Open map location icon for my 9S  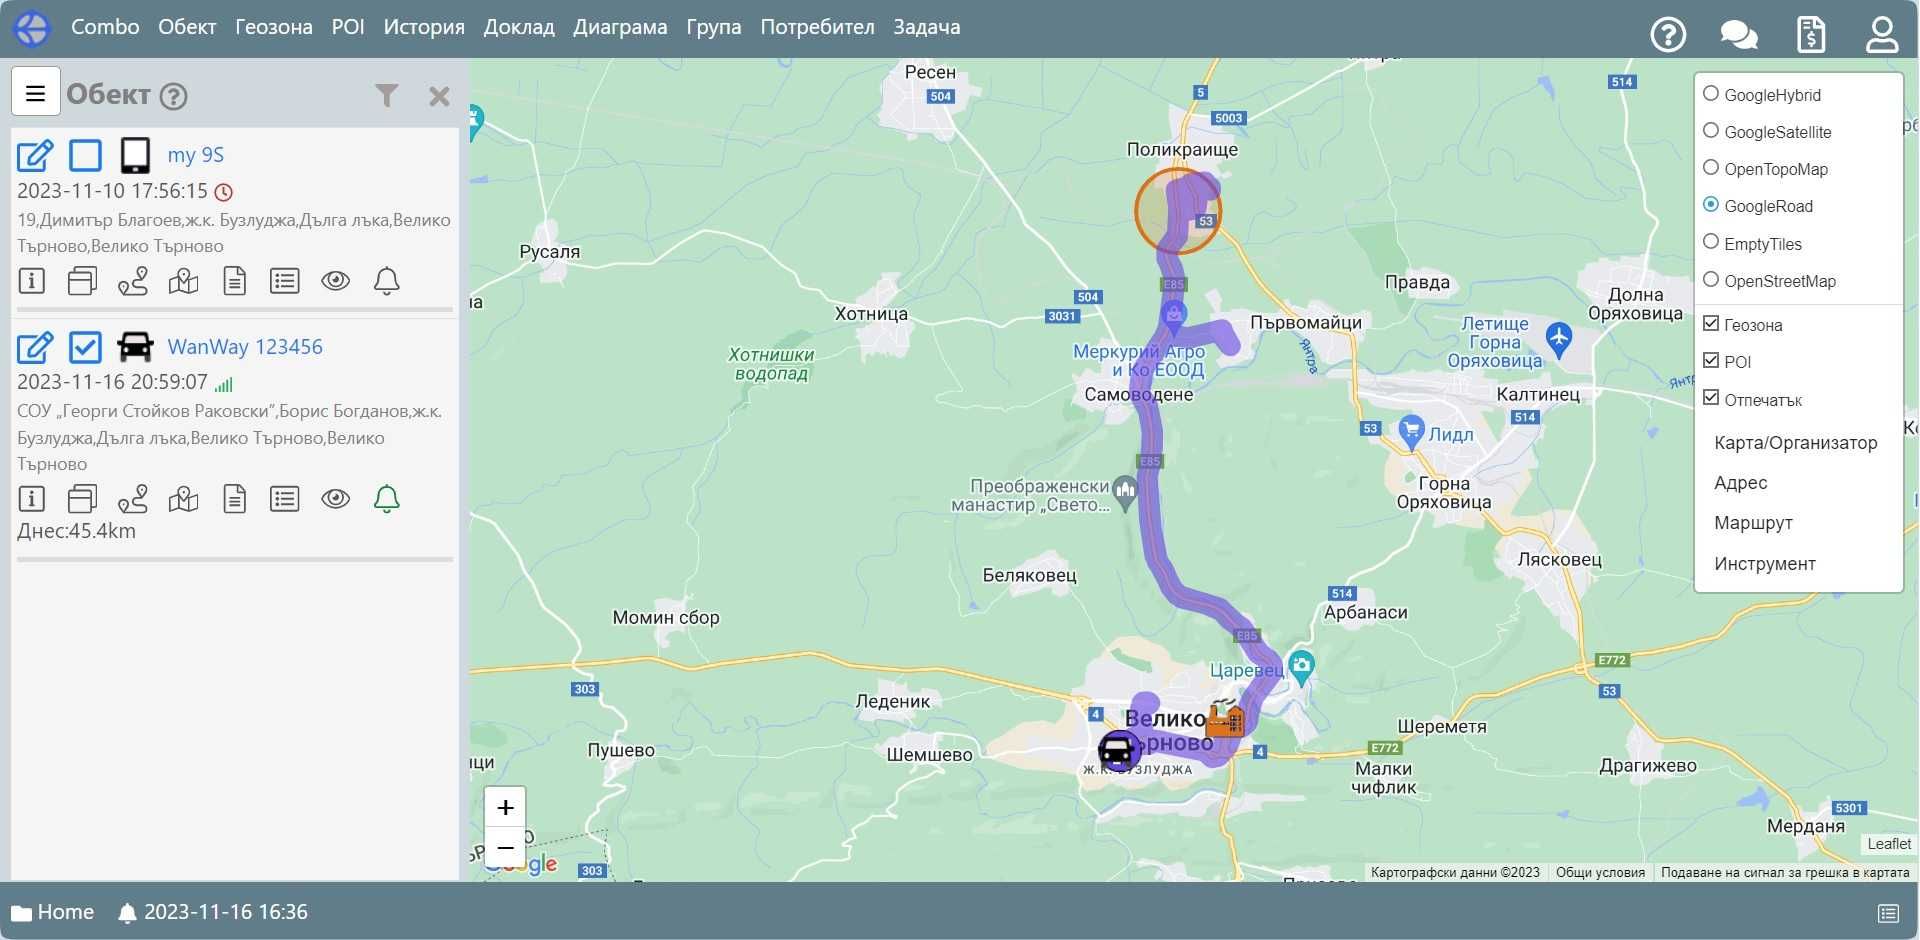[184, 281]
